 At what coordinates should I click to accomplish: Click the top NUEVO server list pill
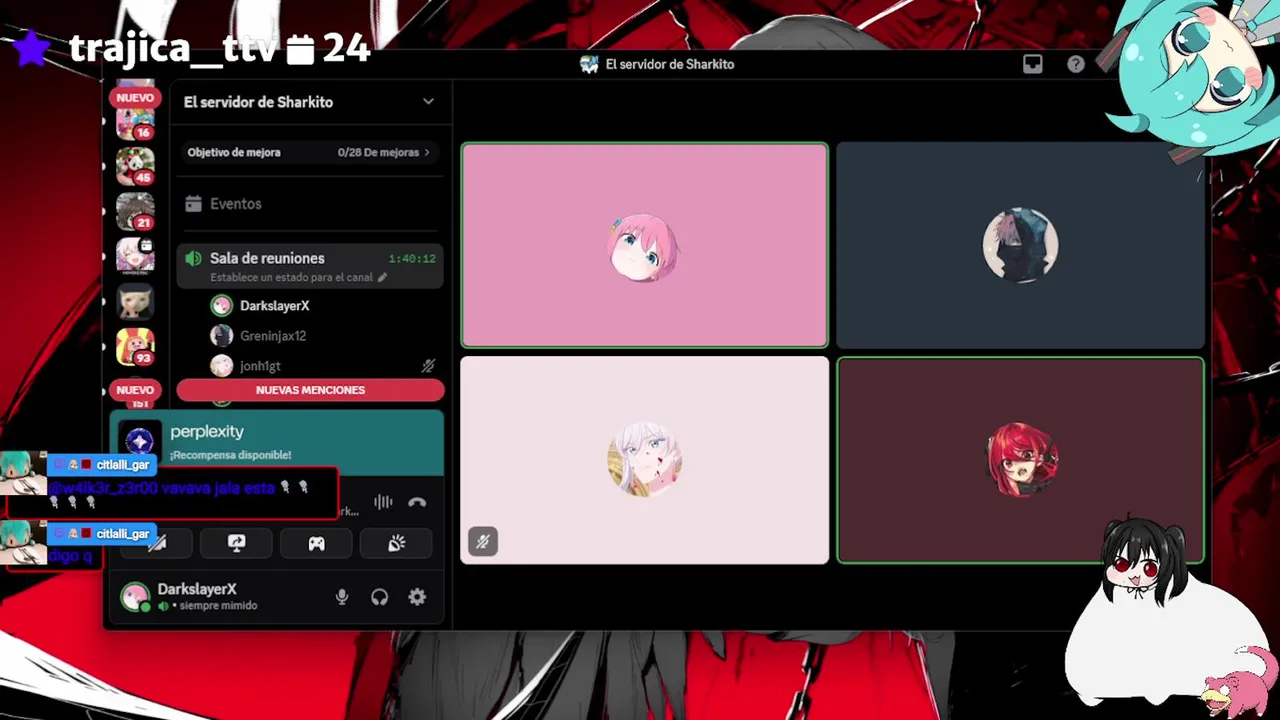(x=135, y=98)
